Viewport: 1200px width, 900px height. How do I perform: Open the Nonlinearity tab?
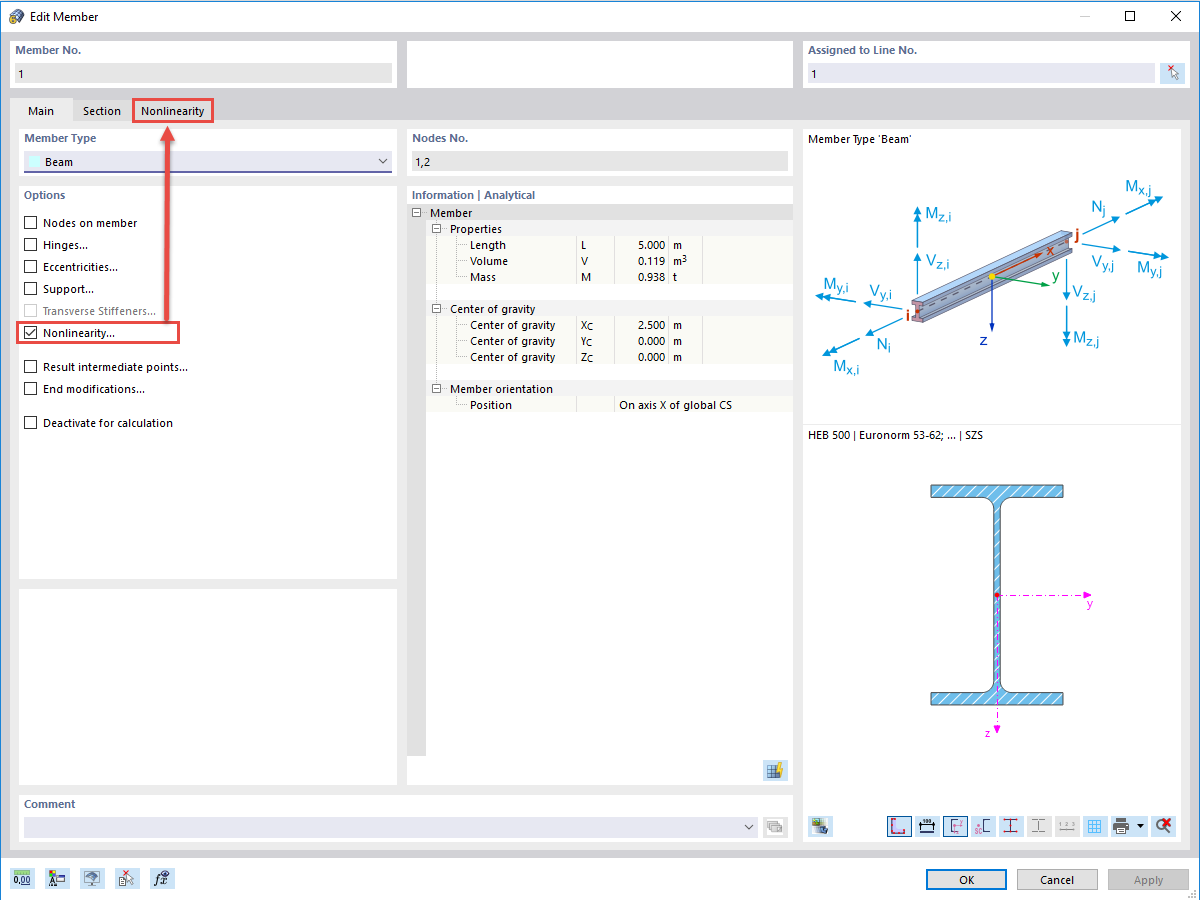pyautogui.click(x=172, y=110)
